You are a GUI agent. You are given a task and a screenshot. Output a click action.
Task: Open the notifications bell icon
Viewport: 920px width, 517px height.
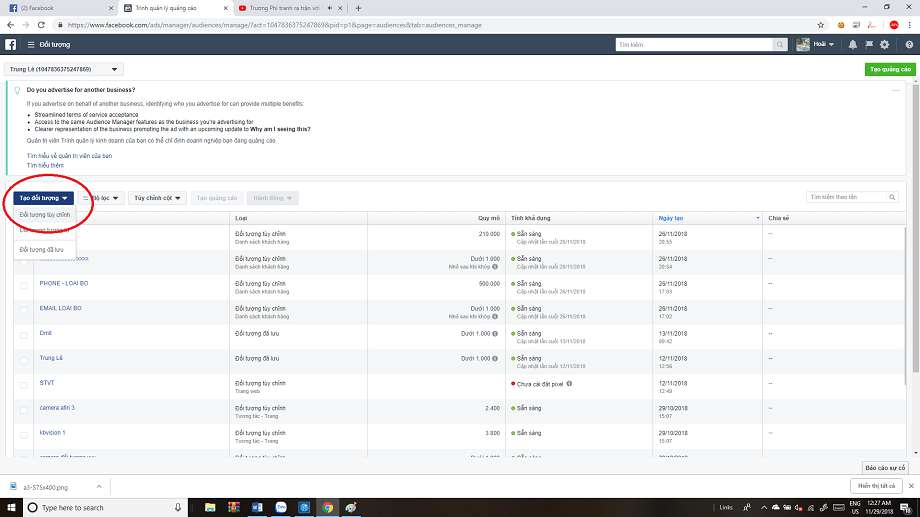pos(852,45)
